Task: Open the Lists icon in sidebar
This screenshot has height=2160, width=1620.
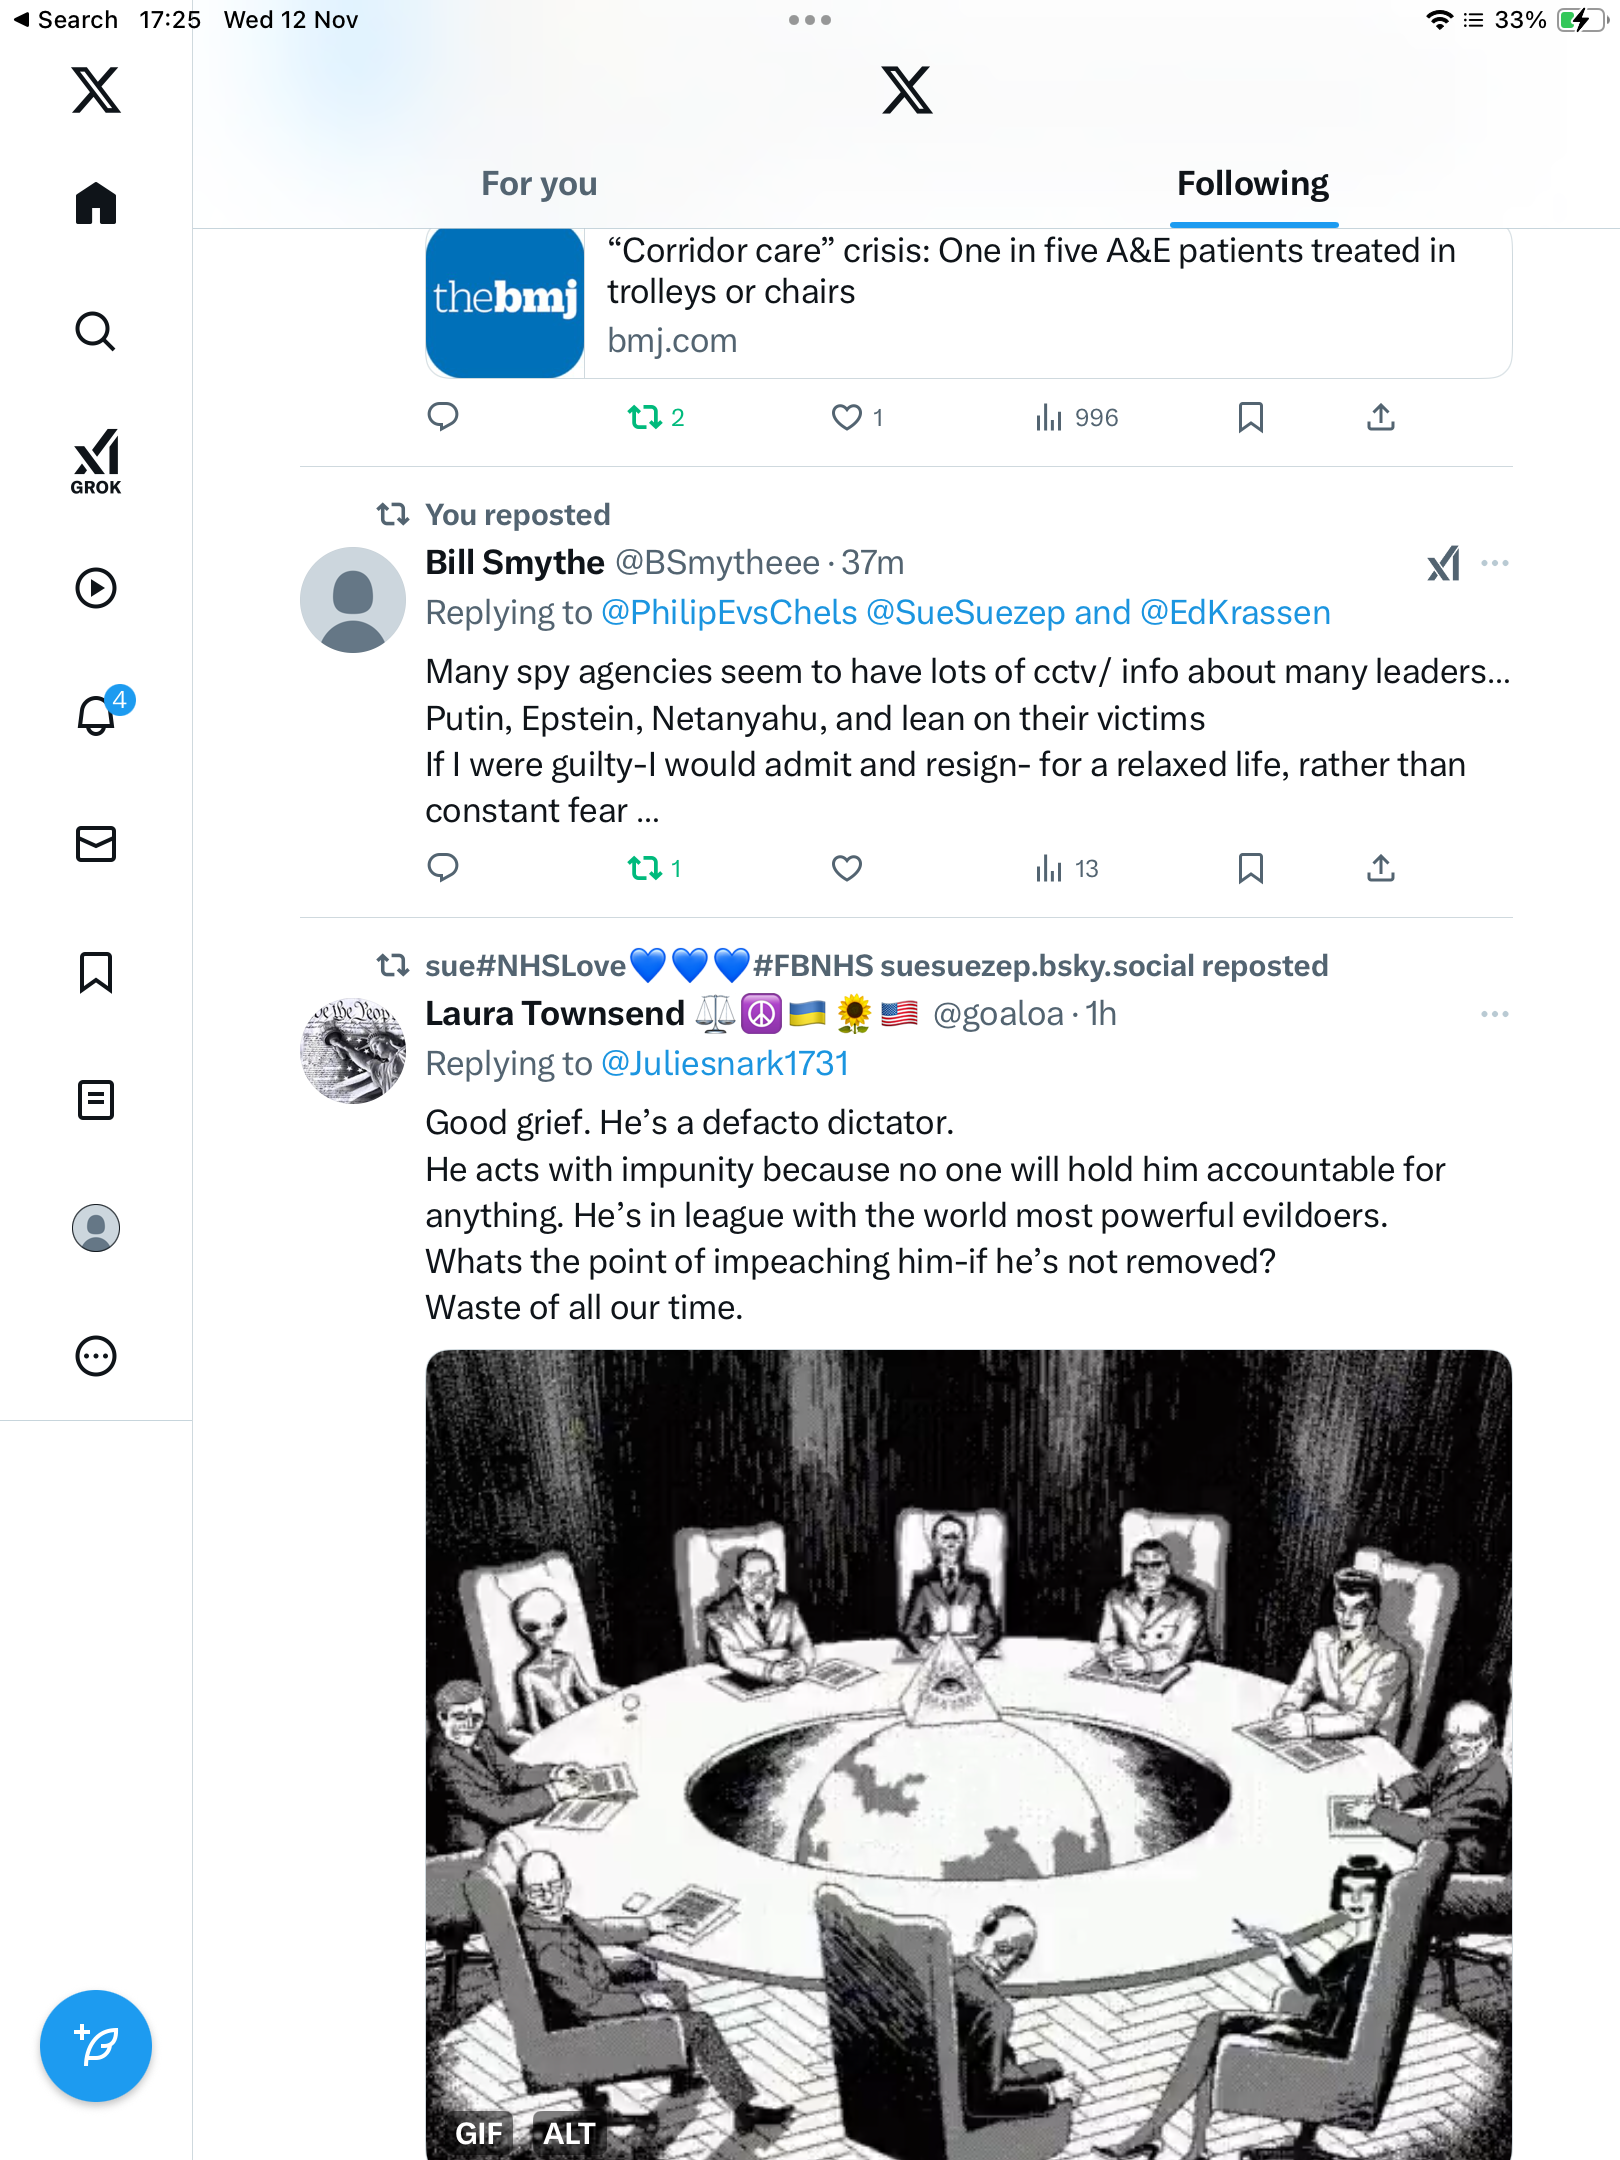Action: (96, 1100)
